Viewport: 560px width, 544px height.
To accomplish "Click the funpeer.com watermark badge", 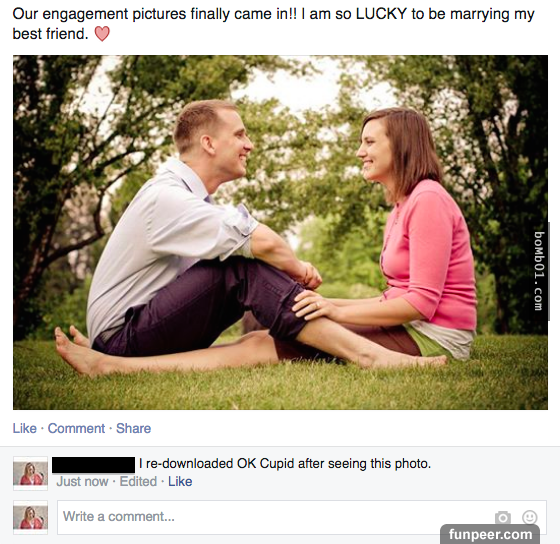I will (x=490, y=534).
